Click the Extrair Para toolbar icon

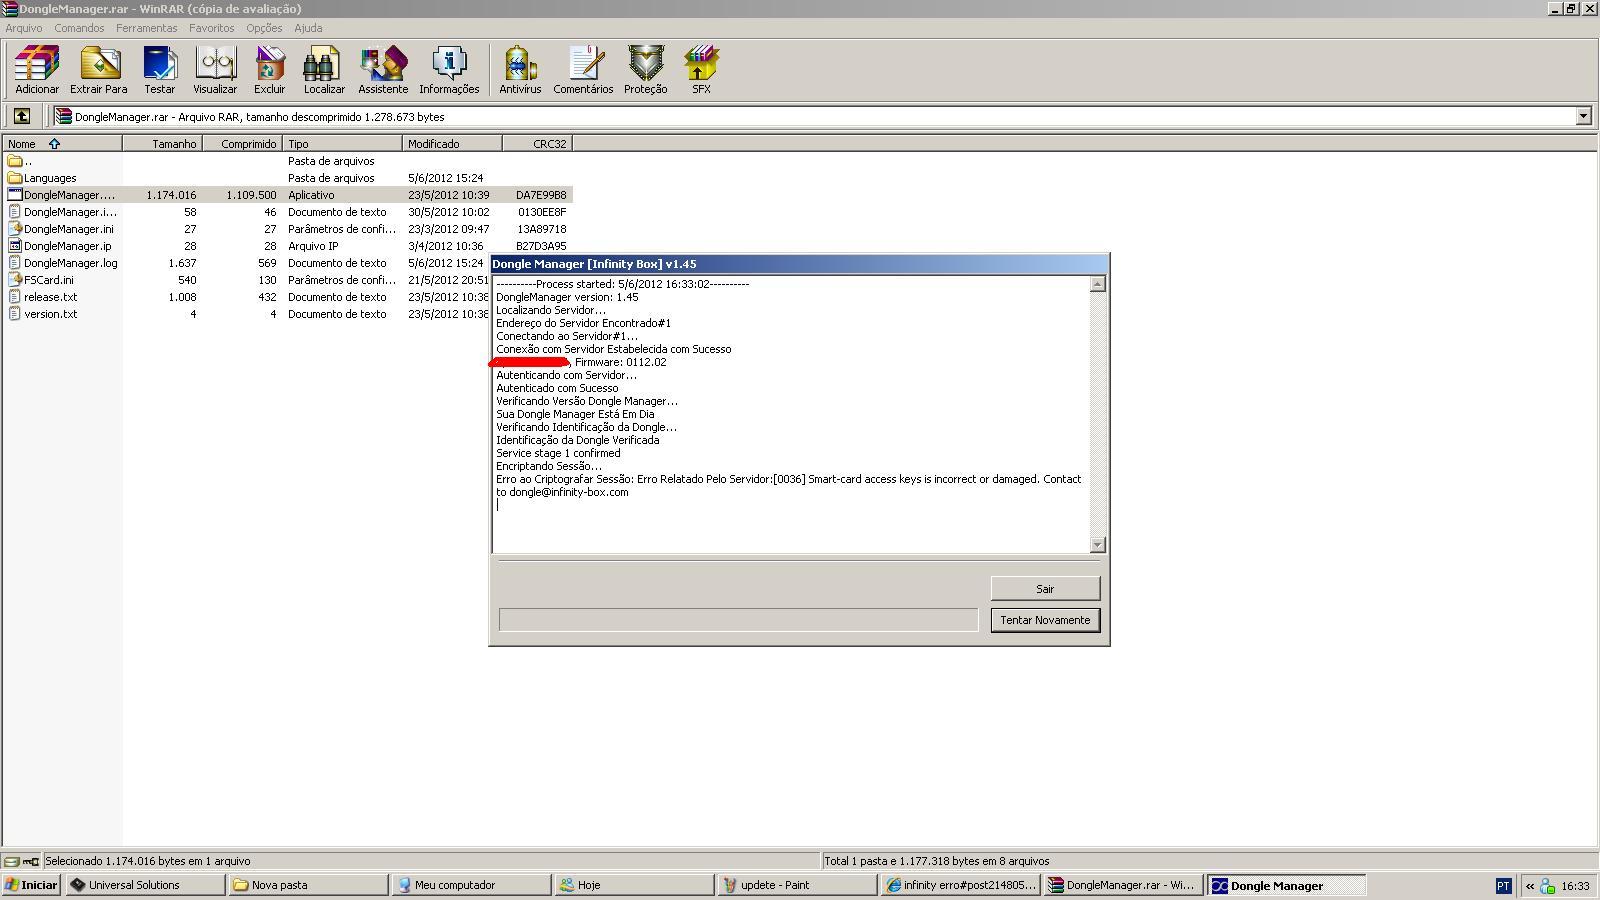pyautogui.click(x=98, y=69)
